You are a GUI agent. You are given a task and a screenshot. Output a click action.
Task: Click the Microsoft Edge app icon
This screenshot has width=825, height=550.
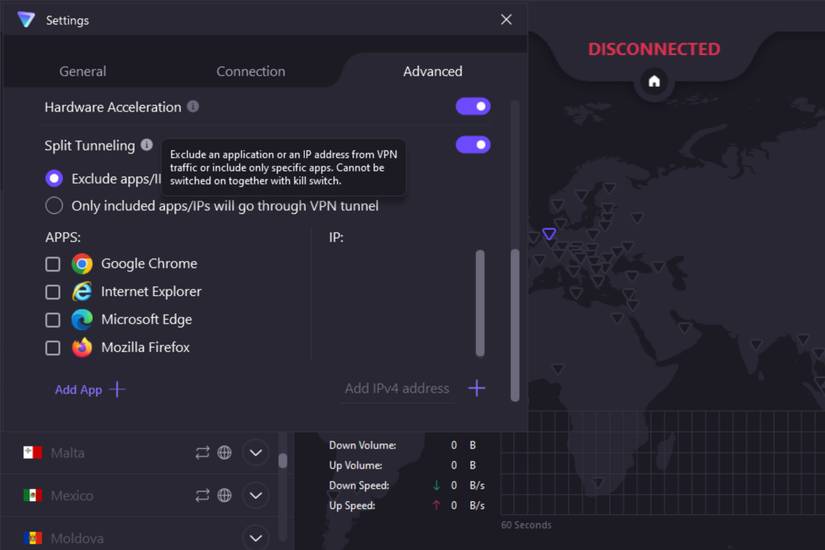coord(82,319)
